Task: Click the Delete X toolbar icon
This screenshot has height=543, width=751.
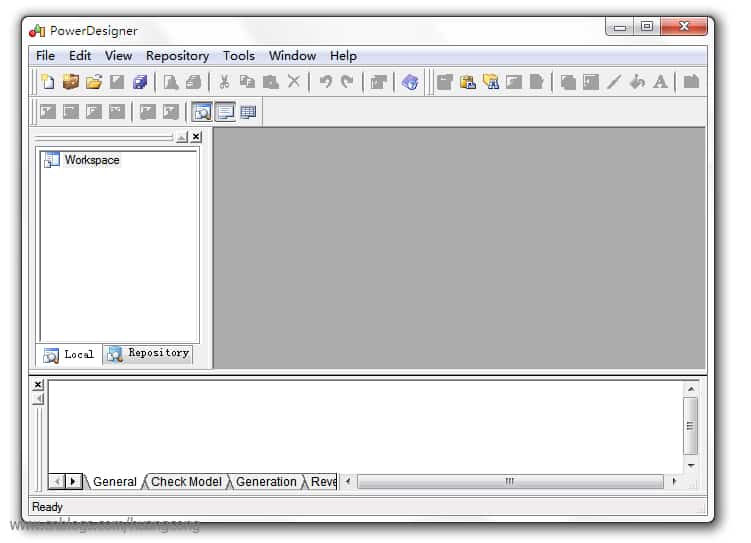Action: [x=294, y=82]
